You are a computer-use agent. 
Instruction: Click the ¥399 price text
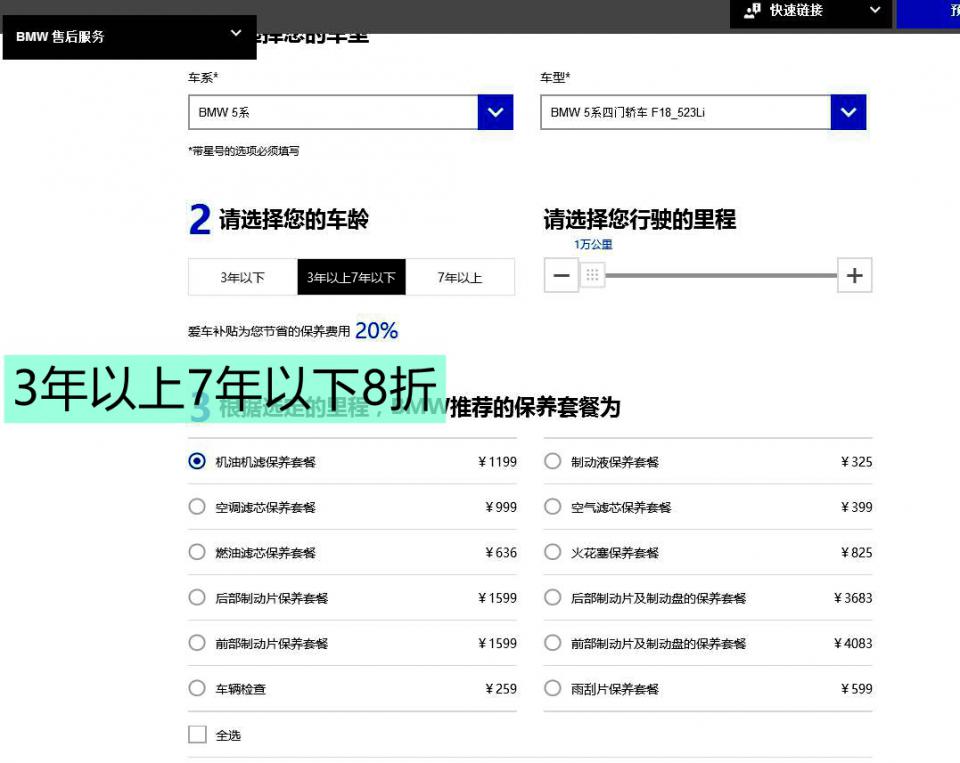(x=857, y=507)
